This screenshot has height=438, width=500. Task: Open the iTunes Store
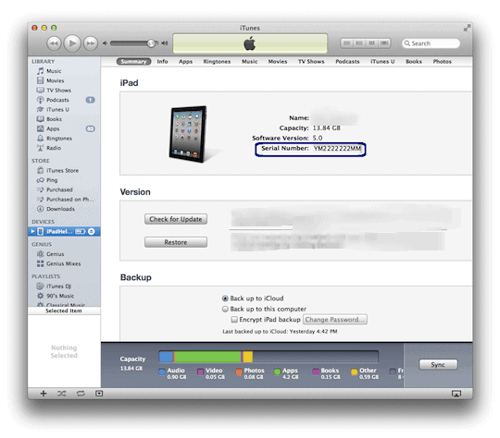(x=63, y=170)
